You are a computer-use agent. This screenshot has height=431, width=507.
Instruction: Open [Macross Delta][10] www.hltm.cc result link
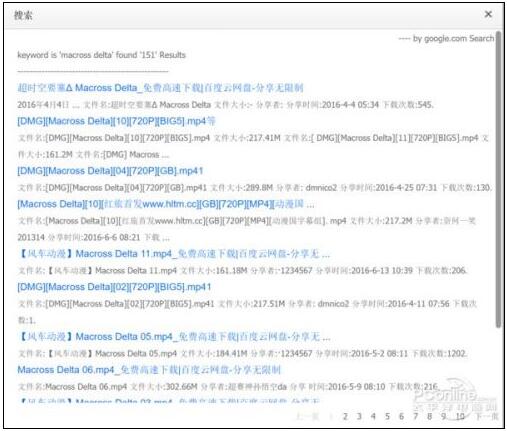[x=166, y=204]
